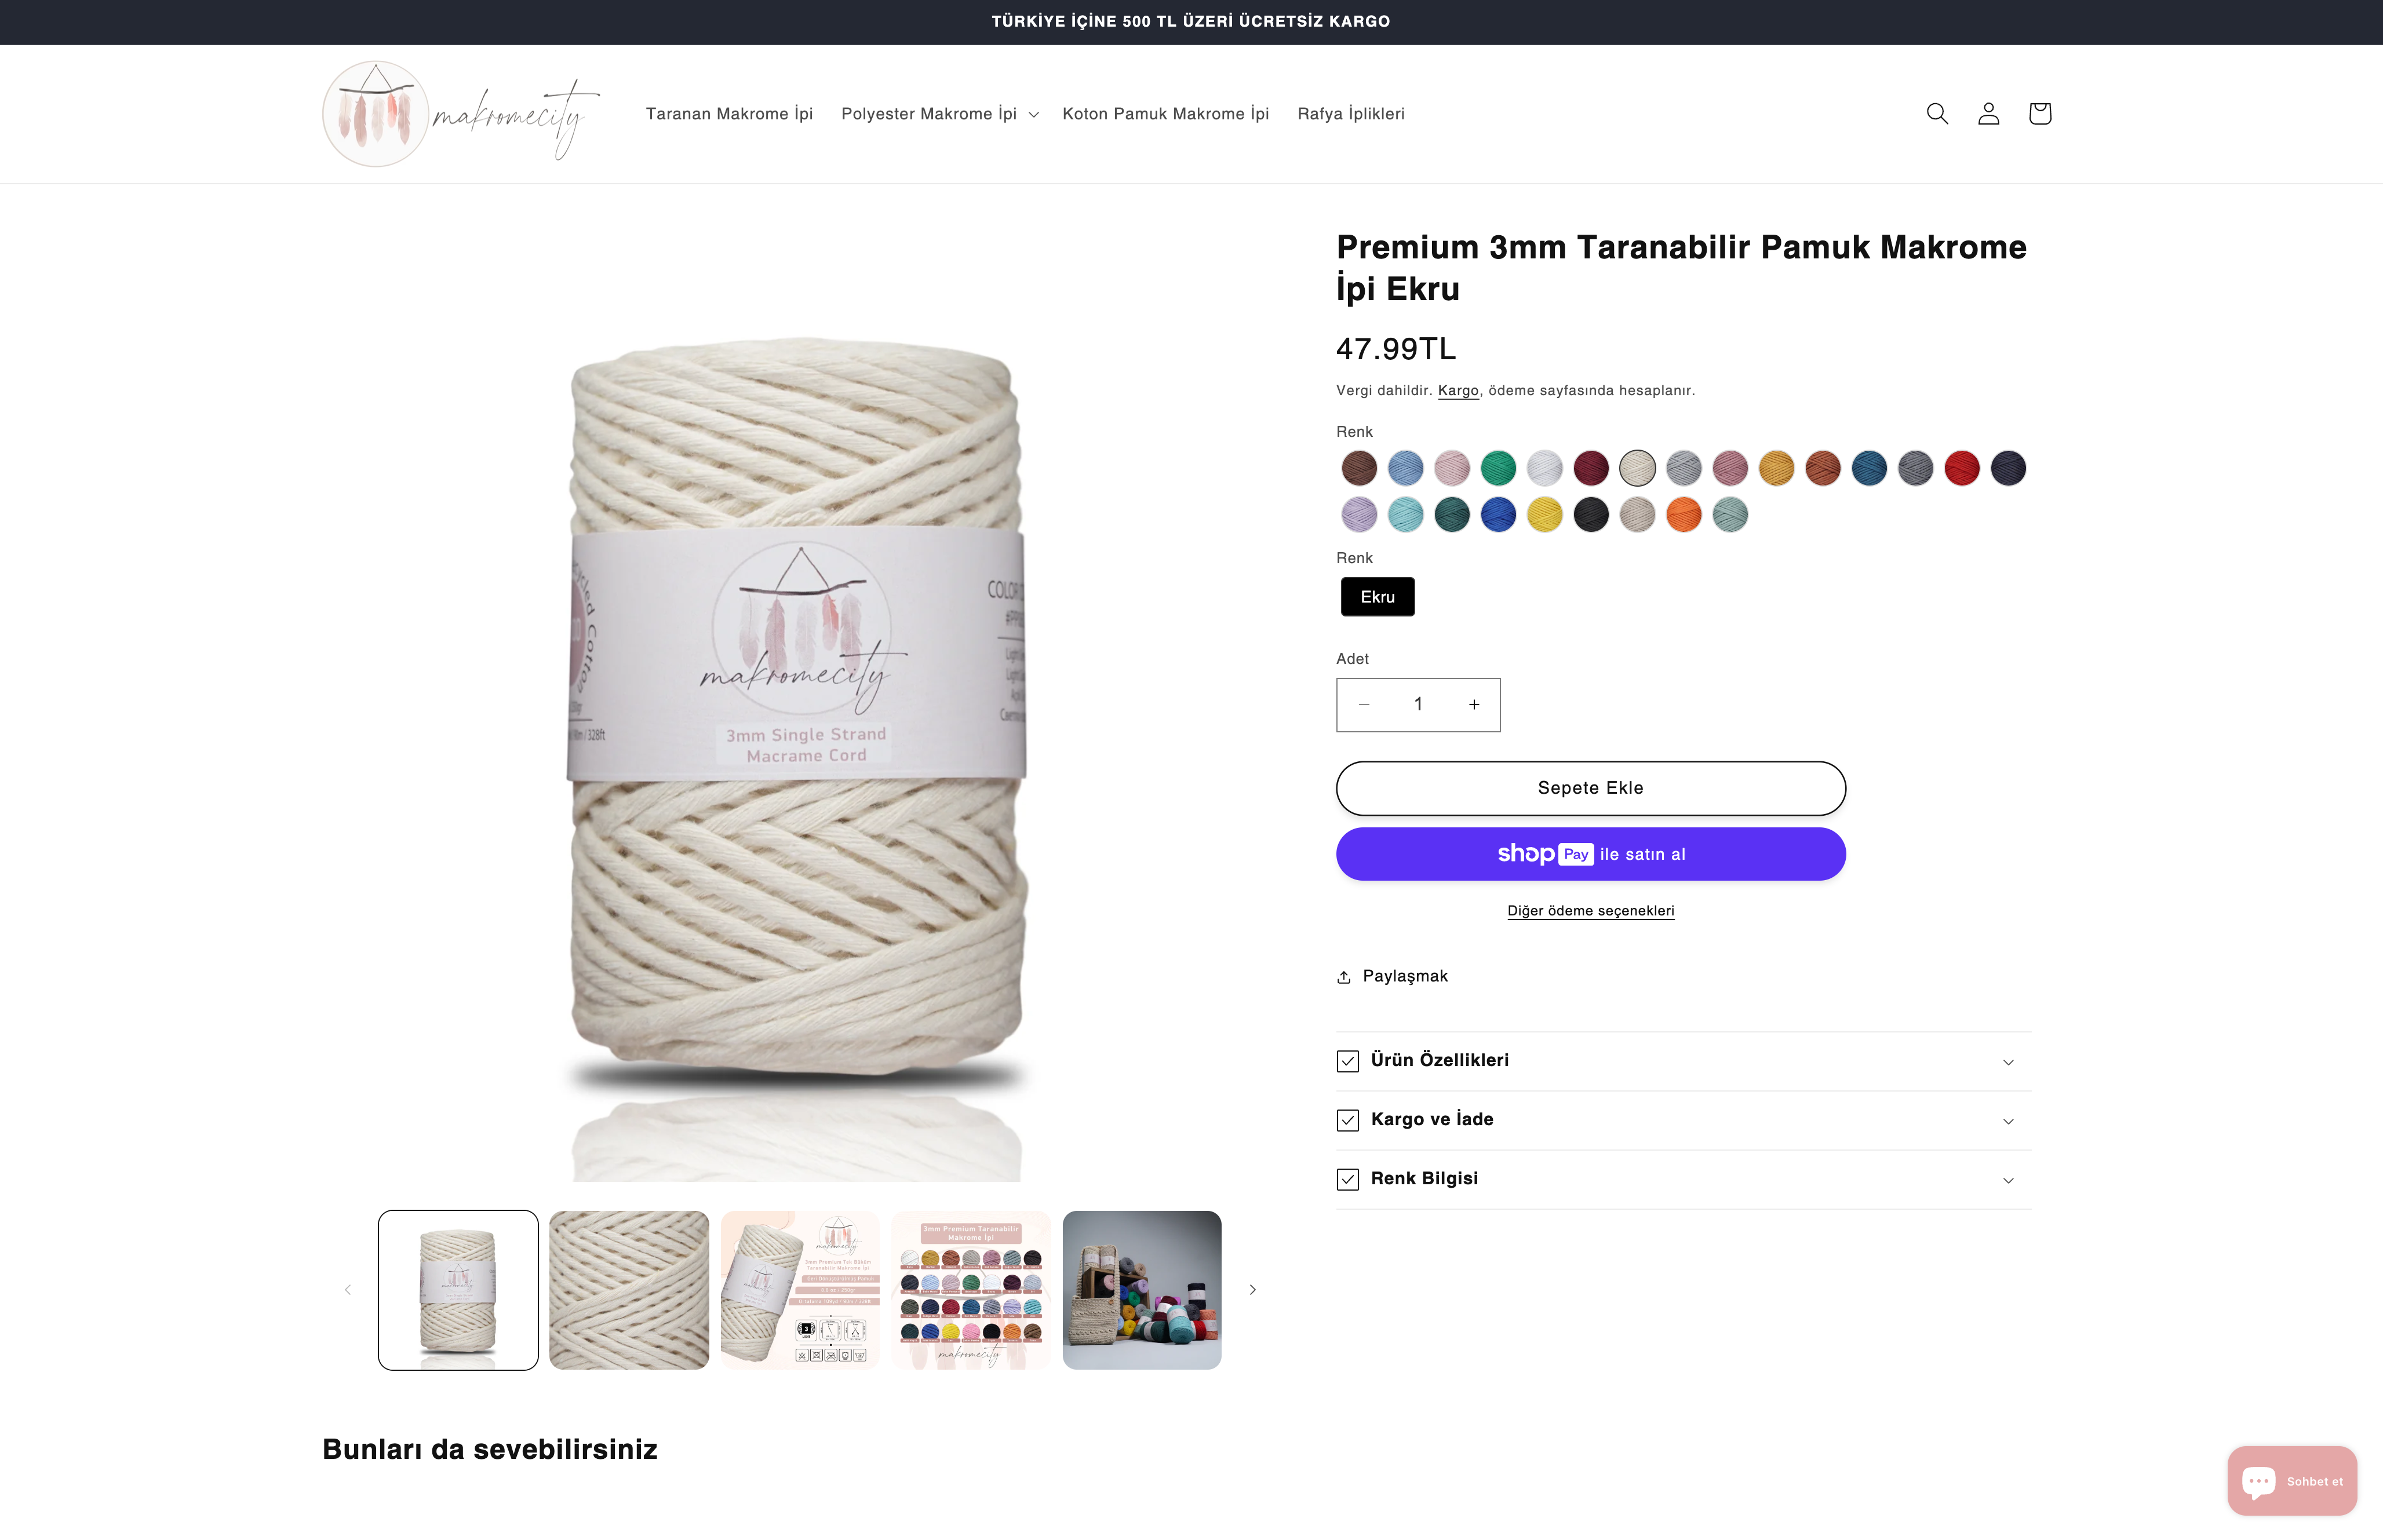Open the shopping cart icon
The width and height of the screenshot is (2383, 1540).
pos(2039,114)
